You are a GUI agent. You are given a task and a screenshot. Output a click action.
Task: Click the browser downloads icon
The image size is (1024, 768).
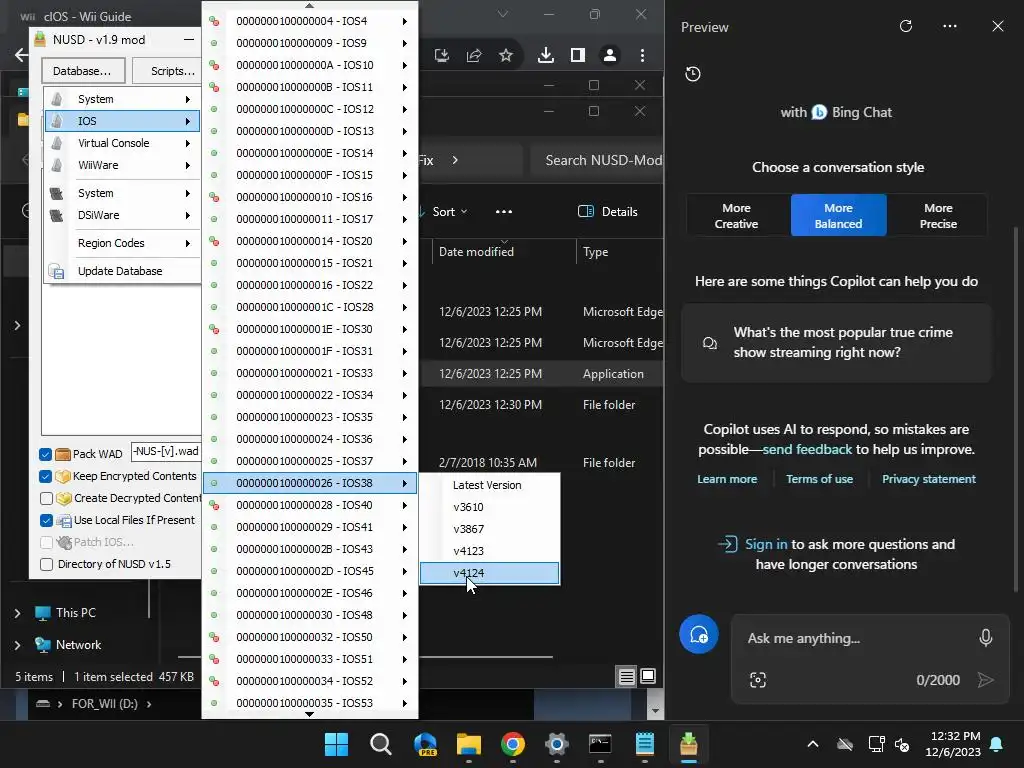545,56
